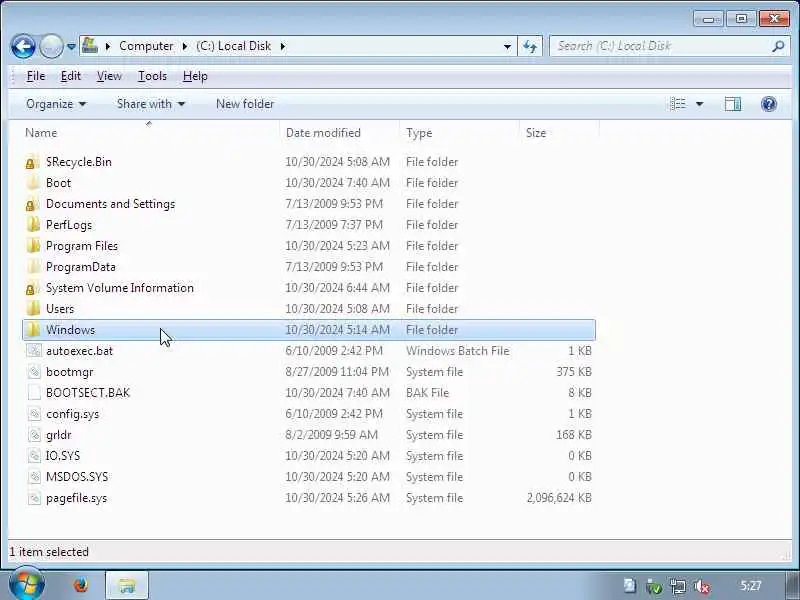Click the greyed Forward navigation arrow
Image resolution: width=800 pixels, height=600 pixels.
51,46
